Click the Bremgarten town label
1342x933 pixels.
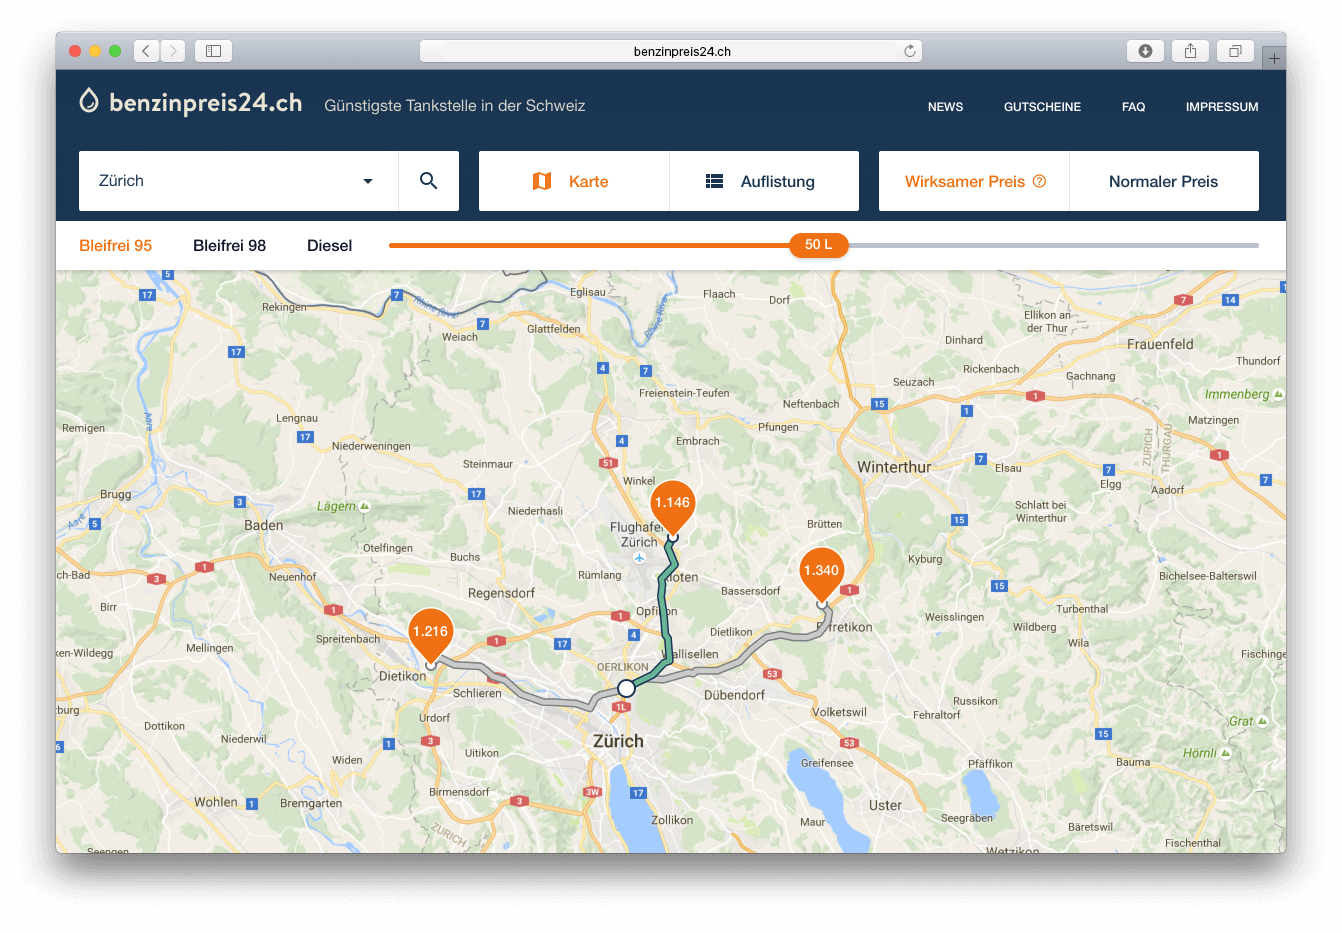311,803
